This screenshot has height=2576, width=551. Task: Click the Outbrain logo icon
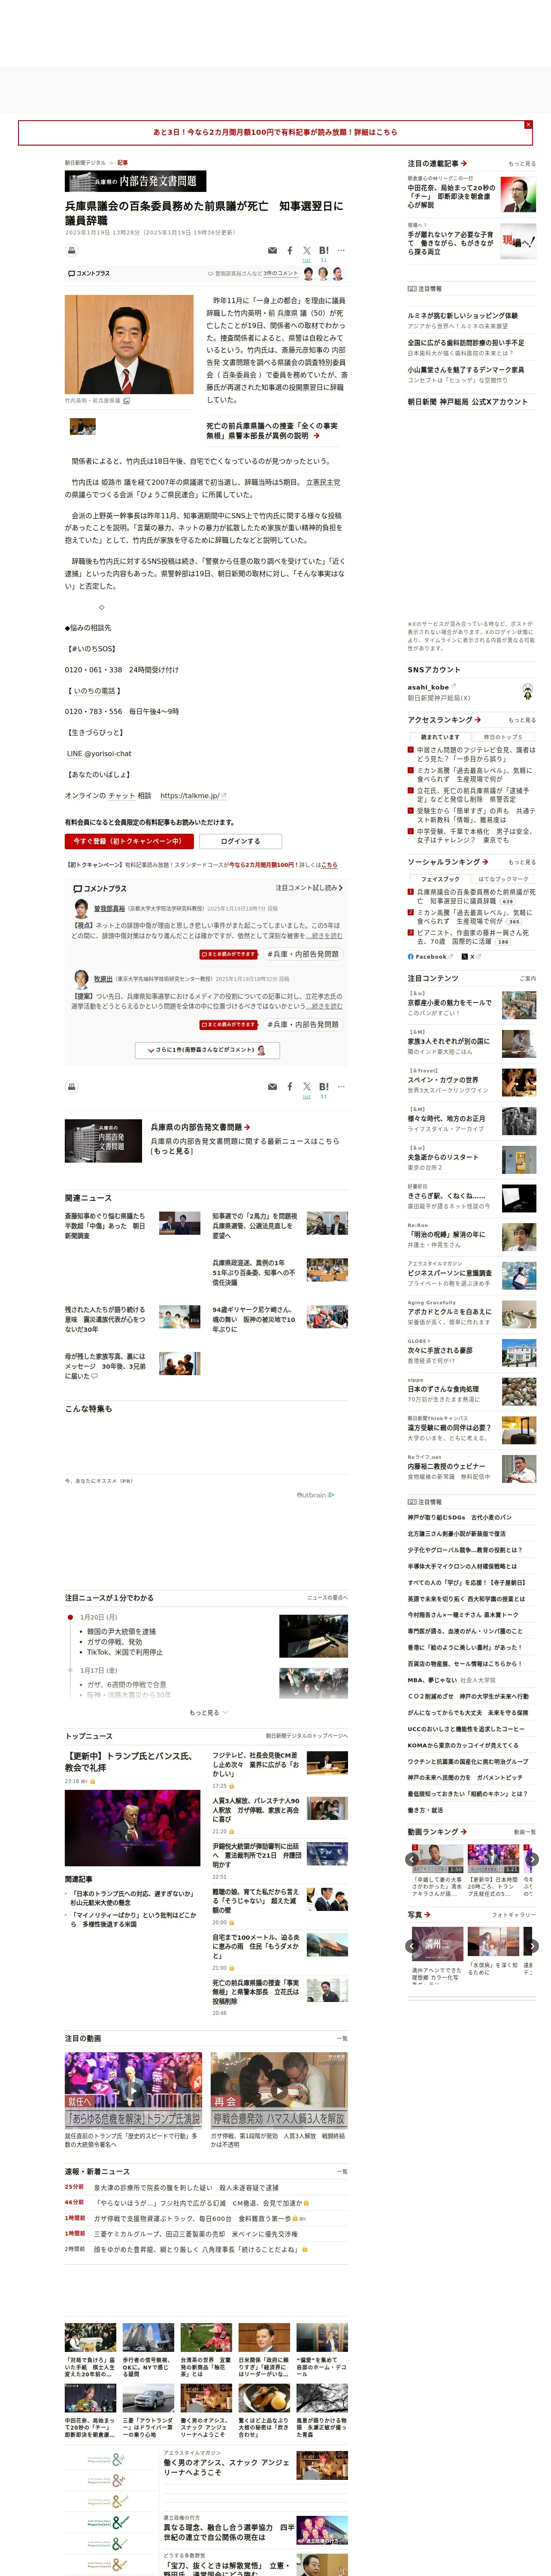(315, 1495)
